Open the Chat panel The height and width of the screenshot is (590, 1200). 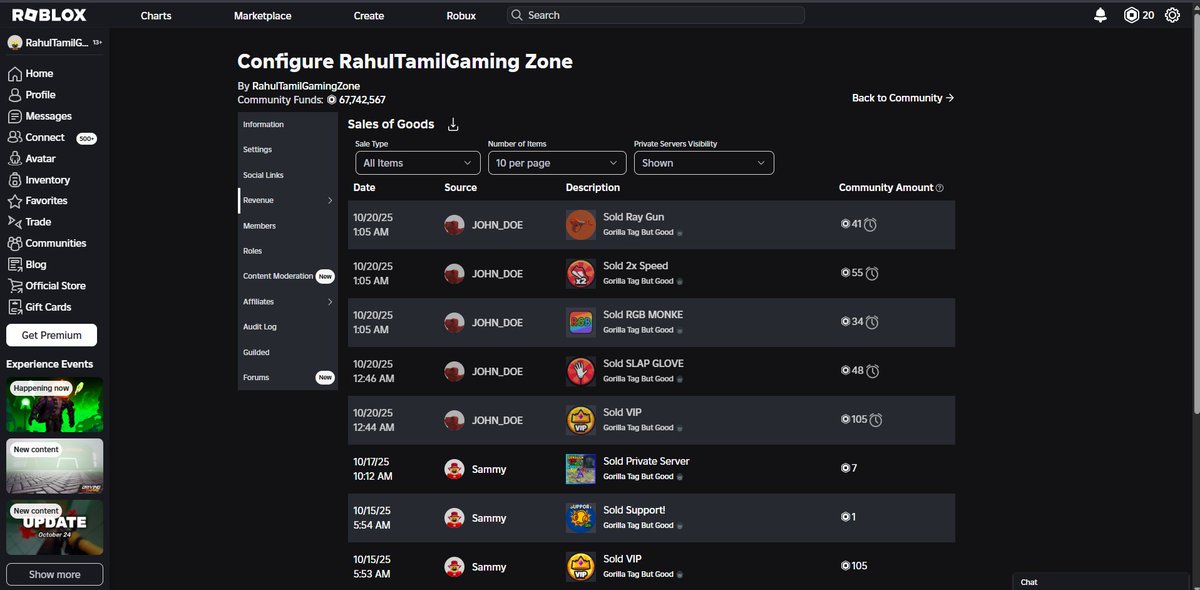pyautogui.click(x=1103, y=582)
